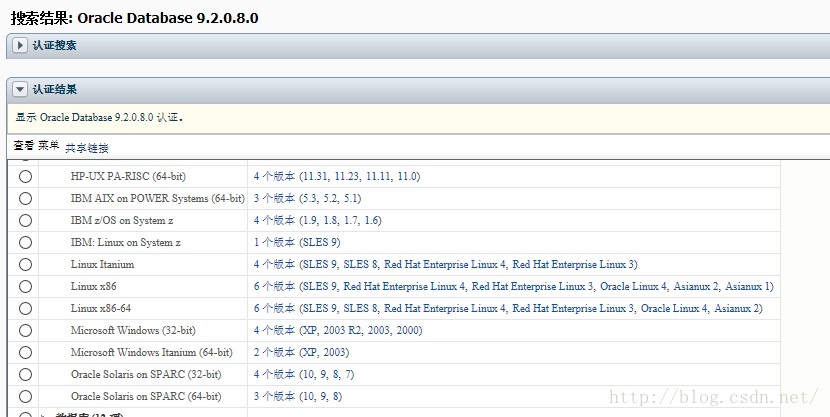830x417 pixels.
Task: Click the IBM z/OS on System z name
Action: pyautogui.click(x=122, y=220)
